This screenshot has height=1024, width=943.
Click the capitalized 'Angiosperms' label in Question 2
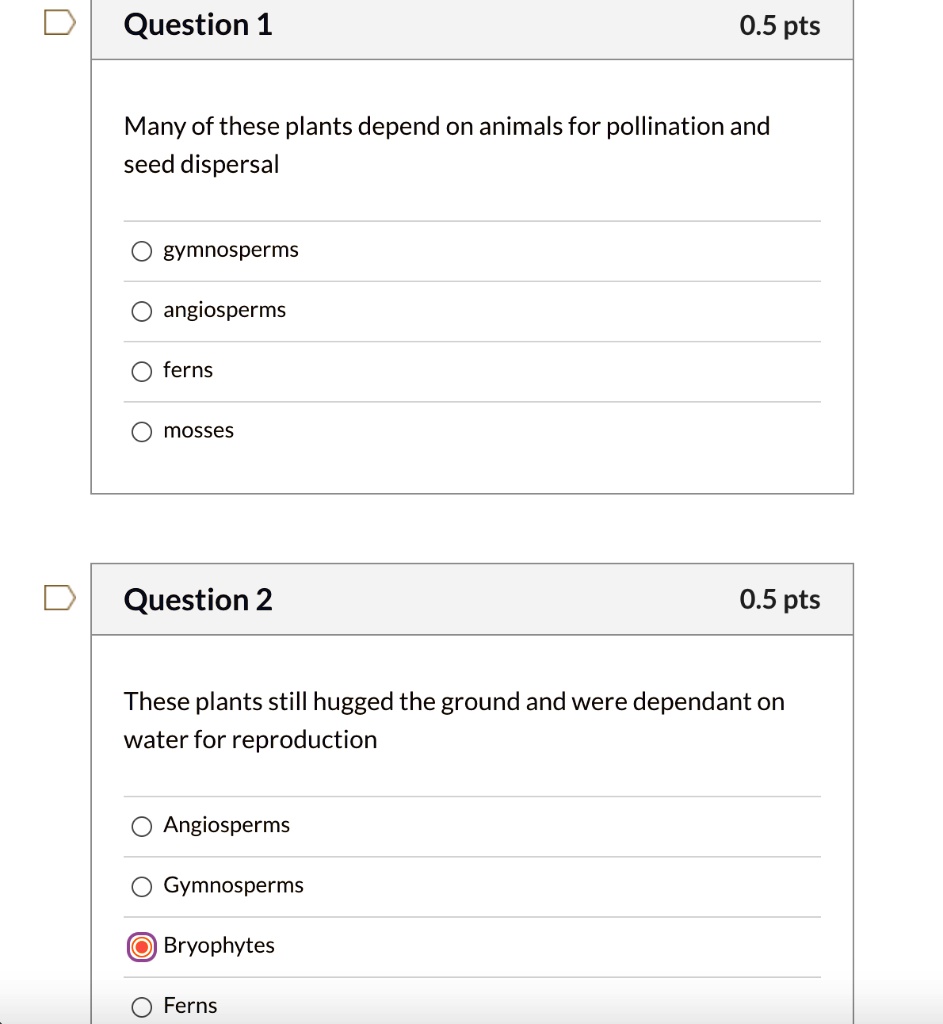point(227,825)
